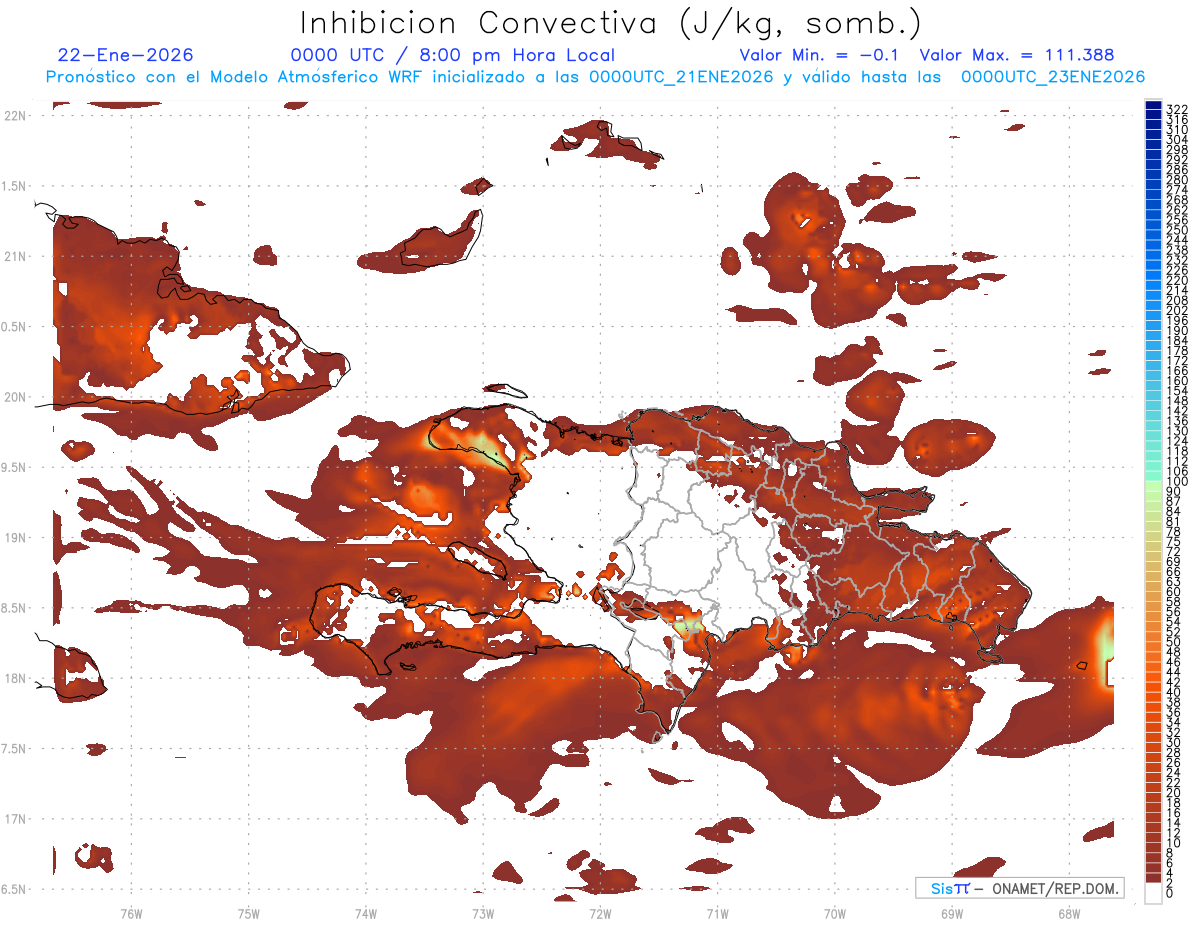Click the '70W' longitude label
This screenshot has width=1200, height=927.
point(835,914)
